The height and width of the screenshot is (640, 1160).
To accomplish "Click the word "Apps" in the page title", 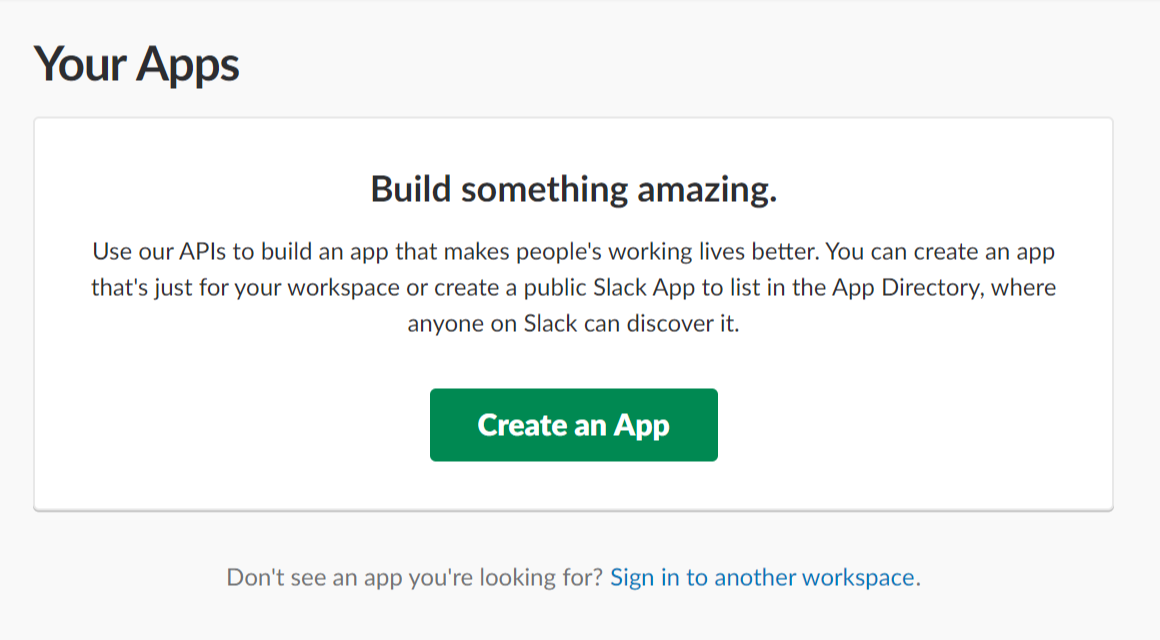I will [189, 64].
